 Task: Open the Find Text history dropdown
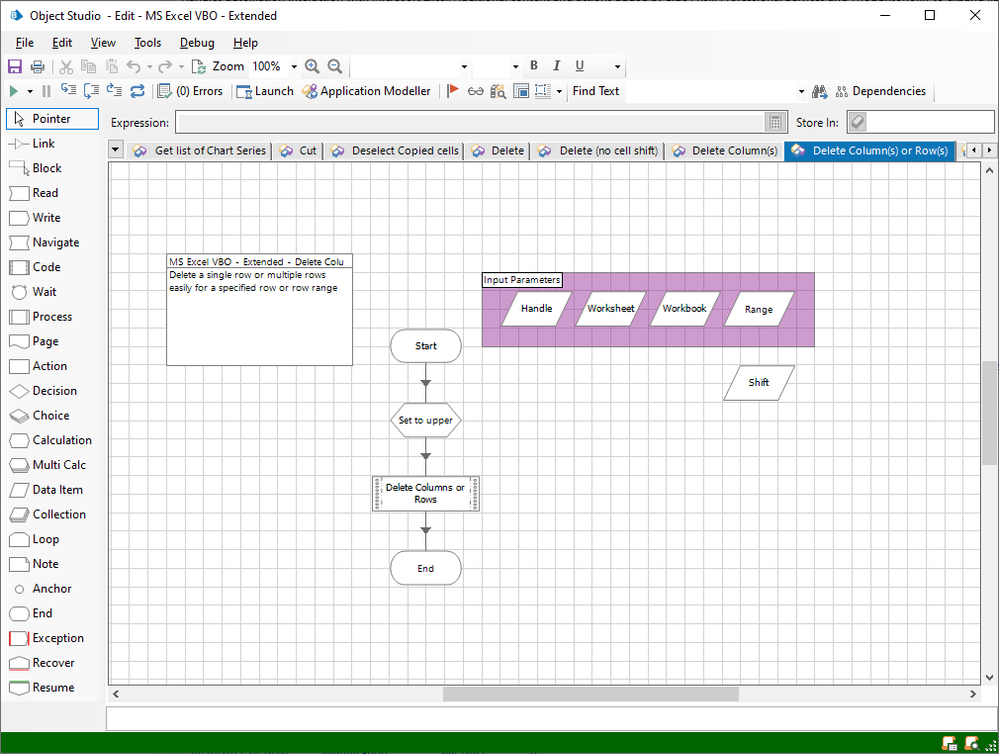pyautogui.click(x=801, y=92)
